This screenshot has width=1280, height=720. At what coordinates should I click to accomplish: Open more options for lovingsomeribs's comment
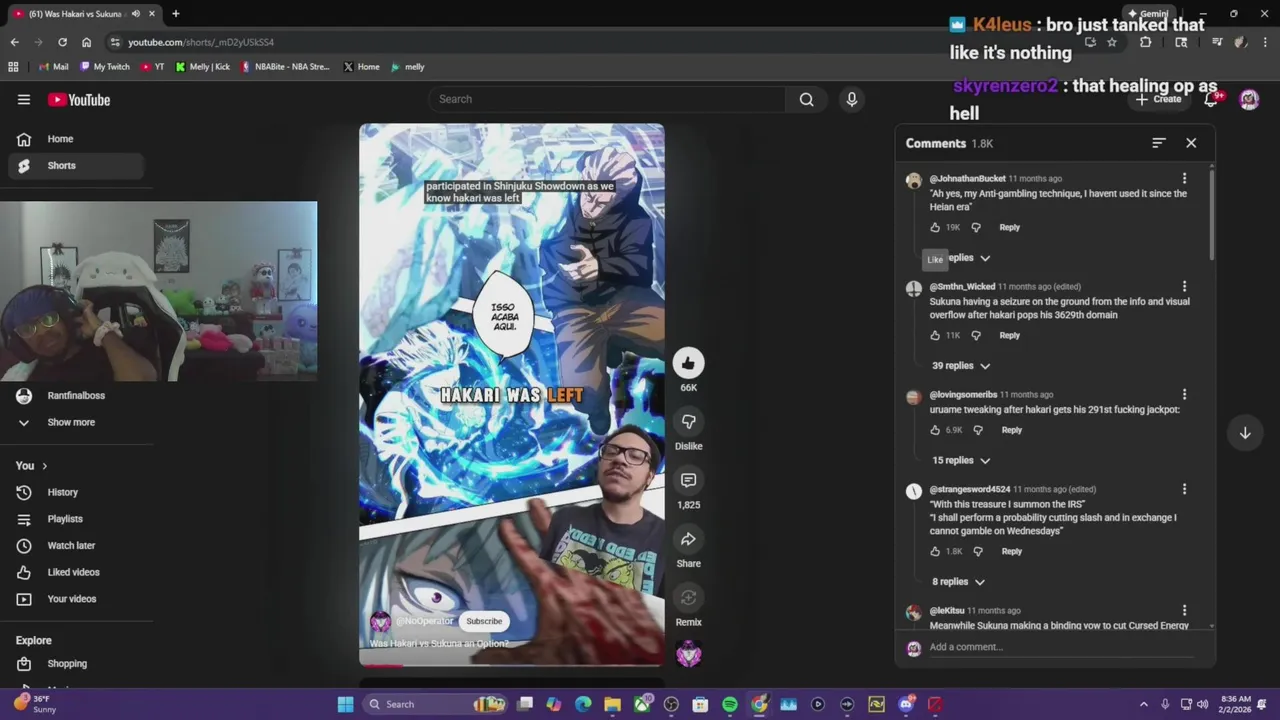pos(1184,395)
